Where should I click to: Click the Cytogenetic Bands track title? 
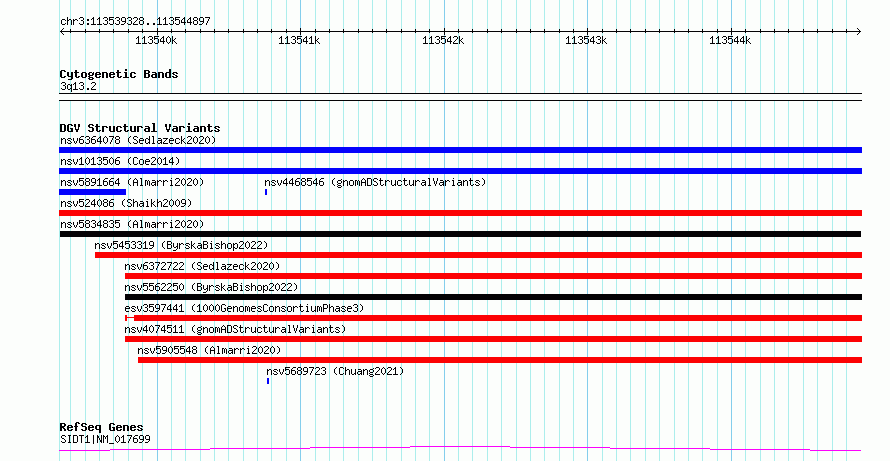coord(119,74)
